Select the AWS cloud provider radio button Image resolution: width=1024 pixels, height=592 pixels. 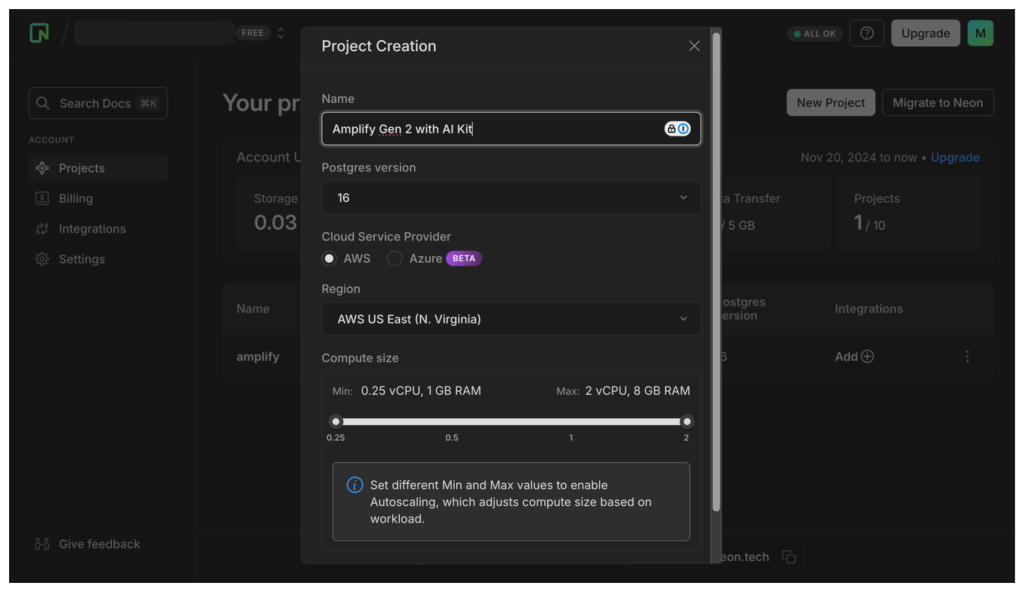(329, 258)
